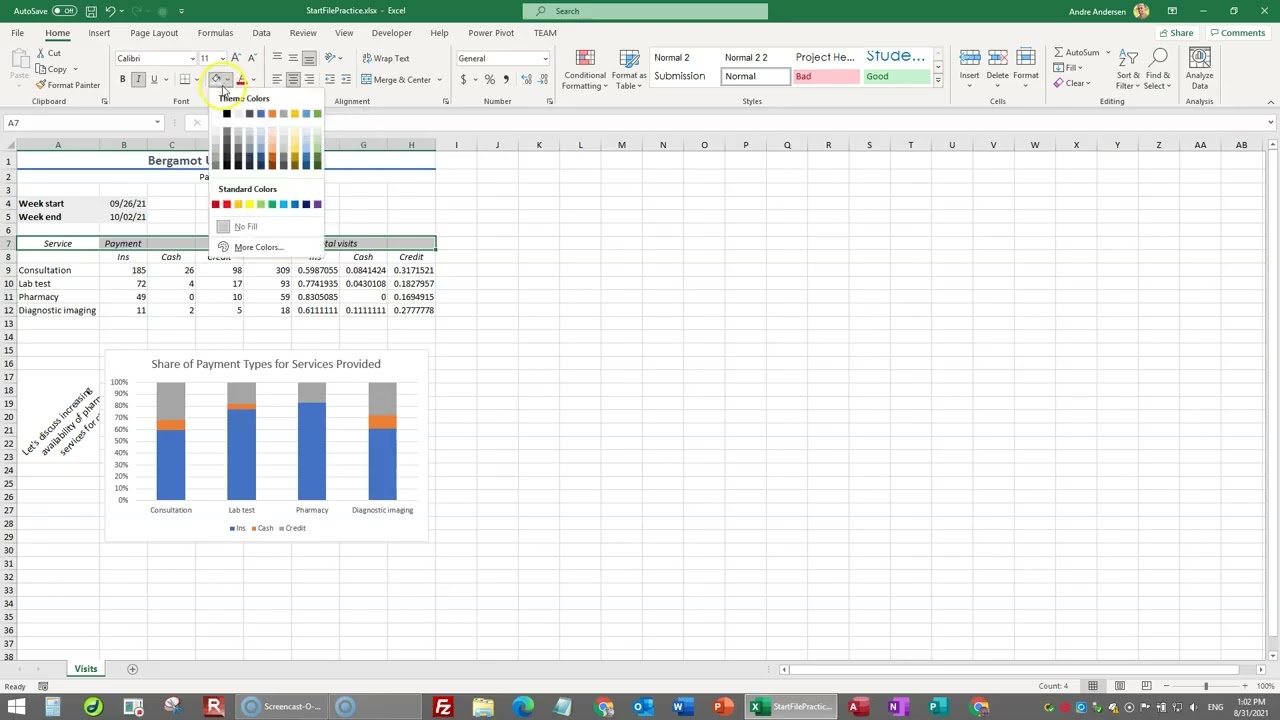This screenshot has height=720, width=1280.
Task: Switch to Page Layout view in the status bar
Action: [x=1119, y=686]
